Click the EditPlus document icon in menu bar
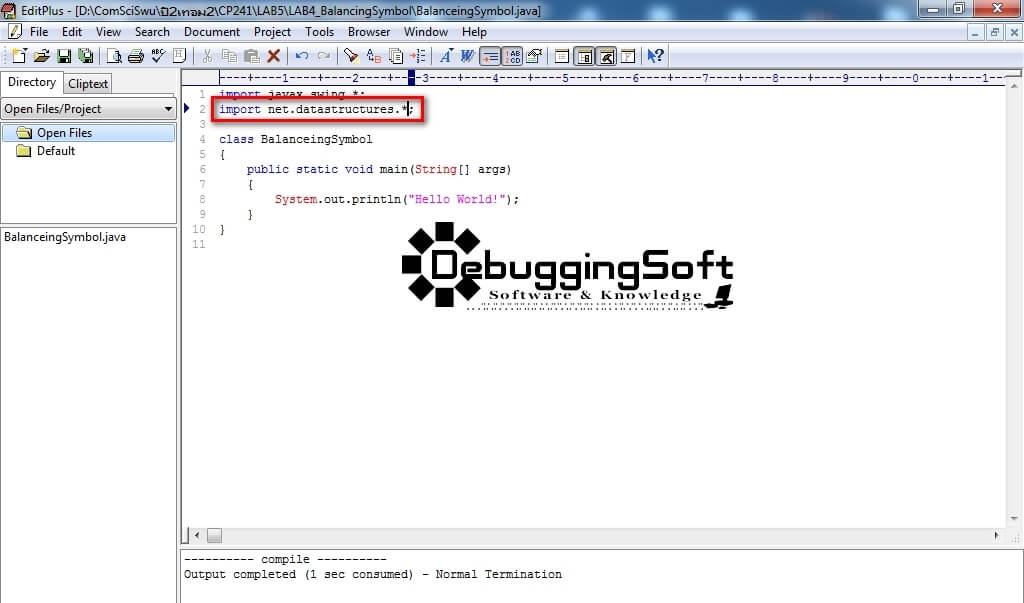Image resolution: width=1024 pixels, height=603 pixels. [14, 31]
